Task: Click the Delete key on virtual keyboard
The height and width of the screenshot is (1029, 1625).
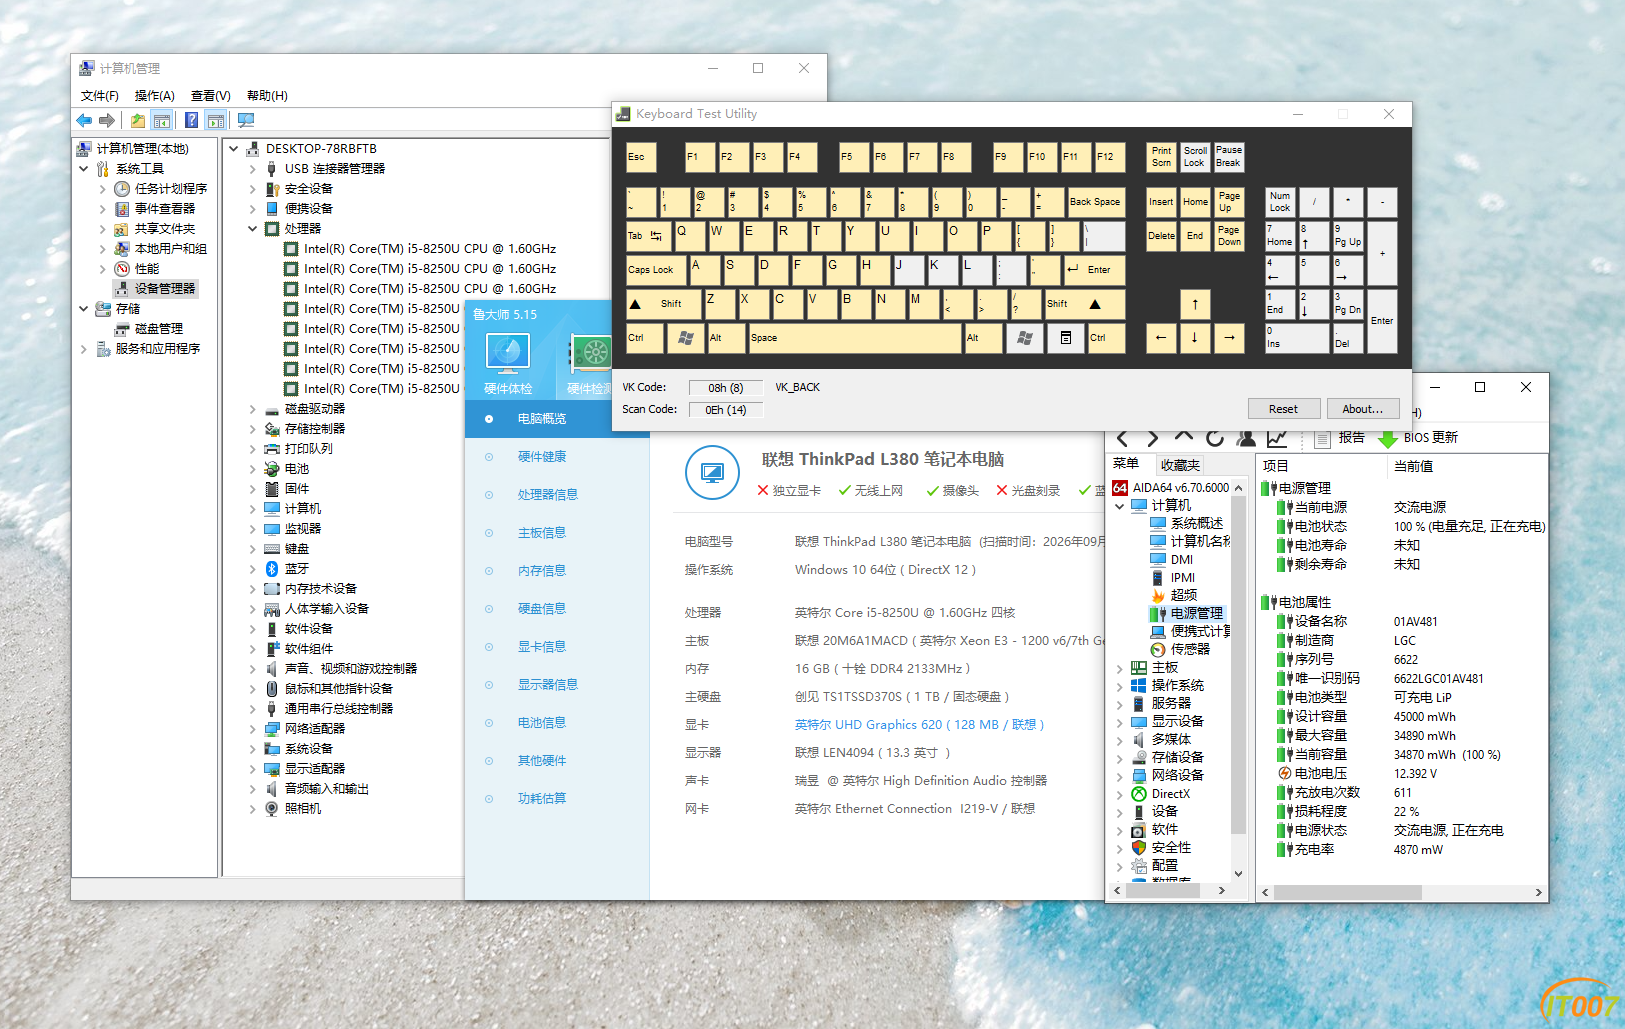Action: (1161, 236)
